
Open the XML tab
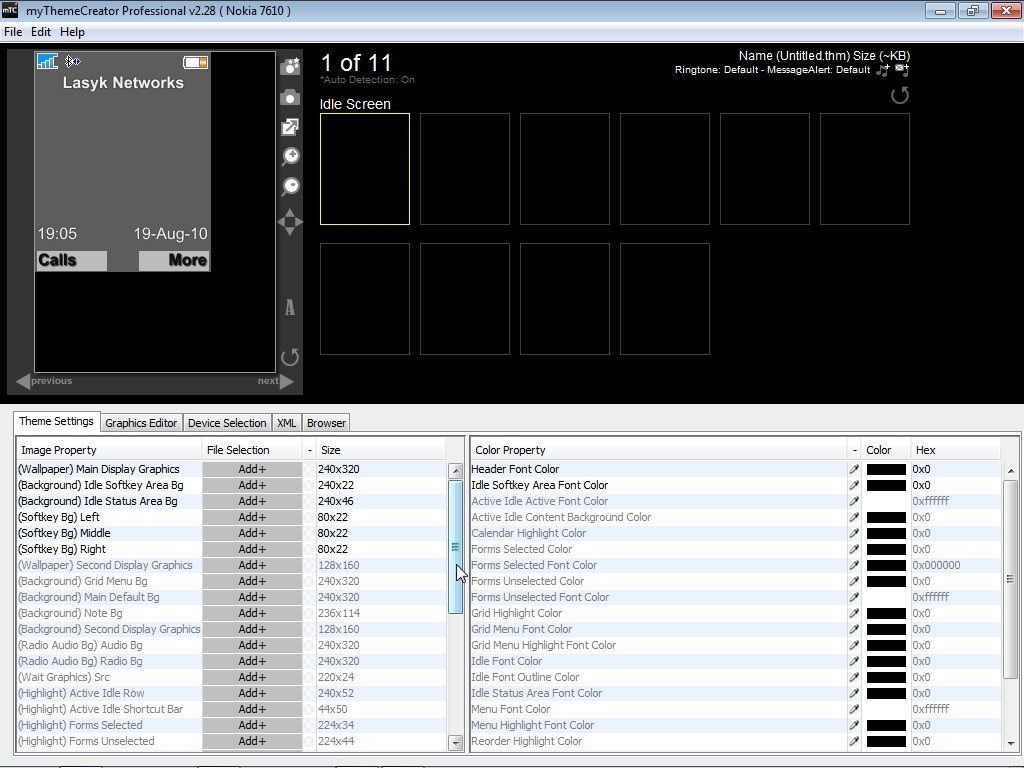[286, 422]
